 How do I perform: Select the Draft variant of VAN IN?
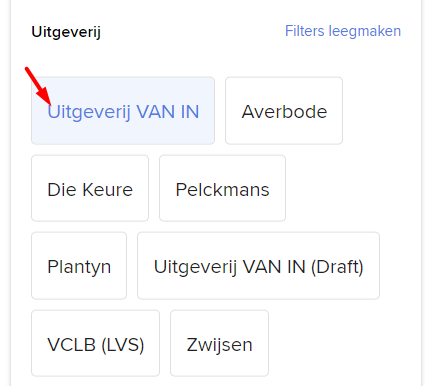pyautogui.click(x=258, y=266)
